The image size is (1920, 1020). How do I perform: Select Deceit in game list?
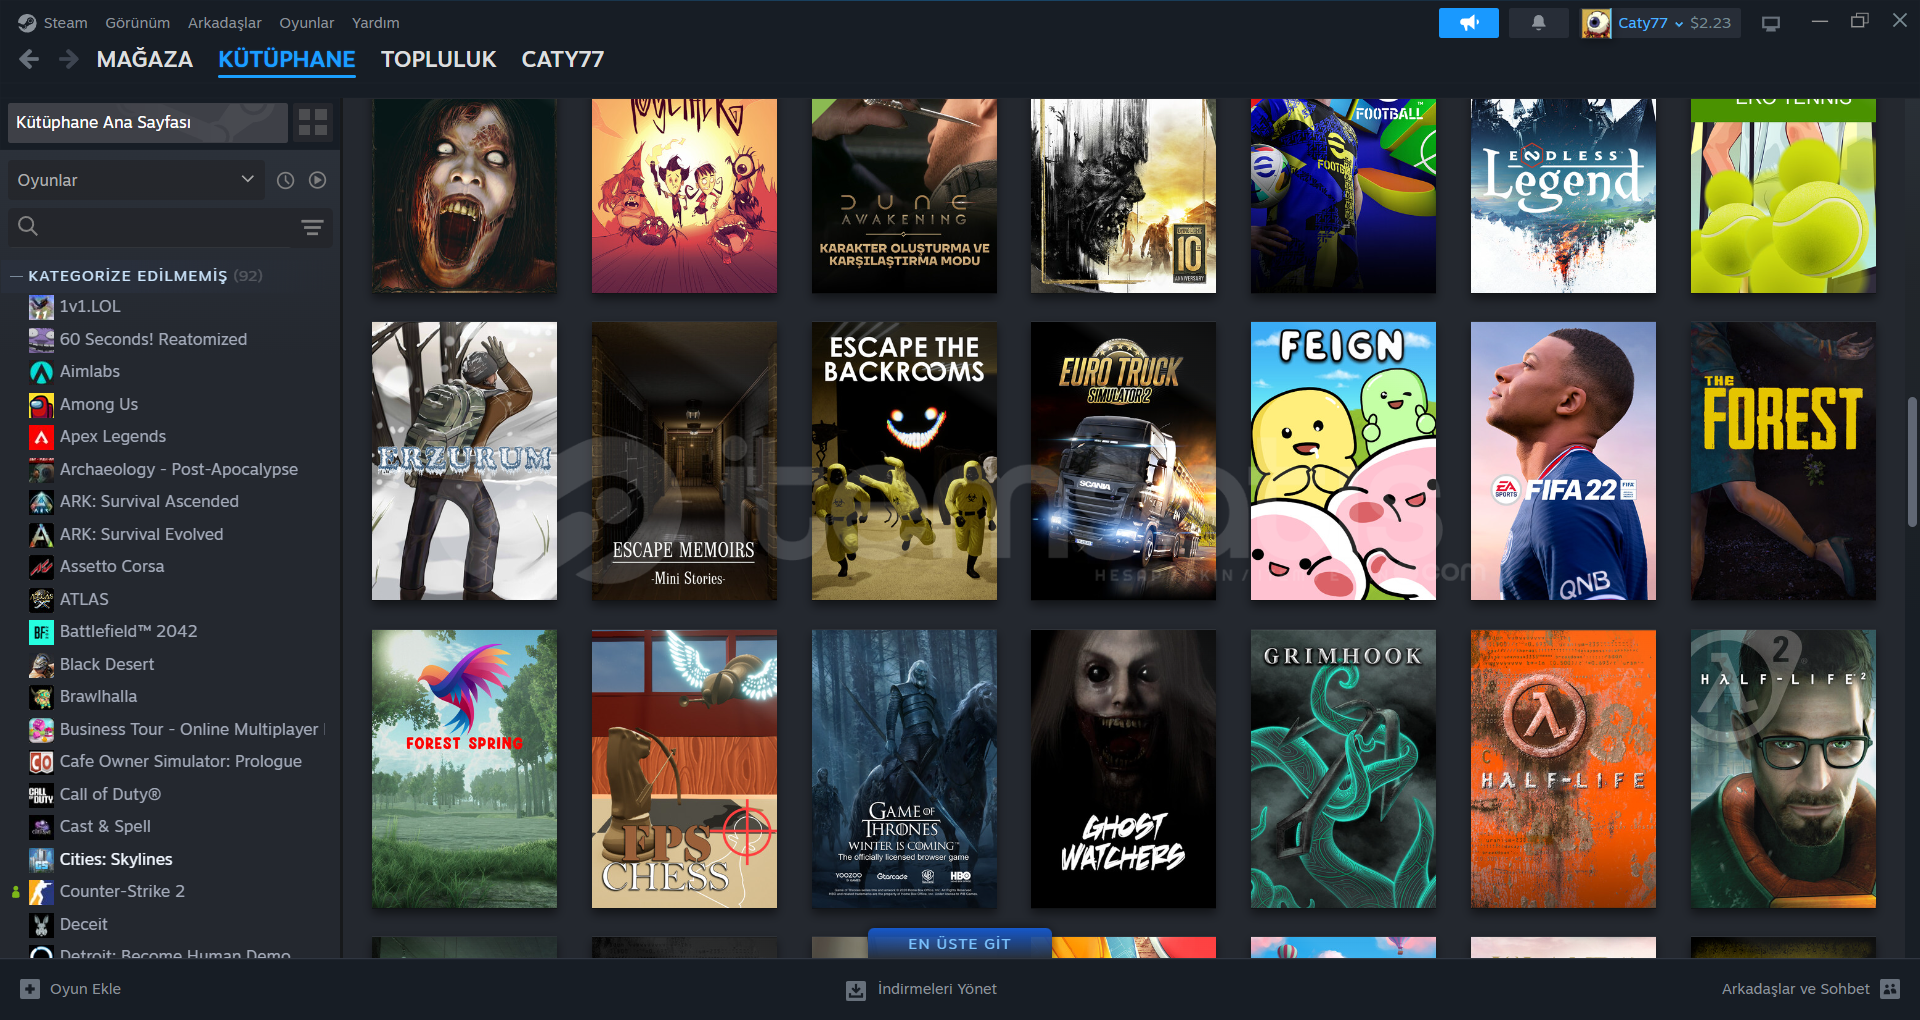pyautogui.click(x=83, y=924)
